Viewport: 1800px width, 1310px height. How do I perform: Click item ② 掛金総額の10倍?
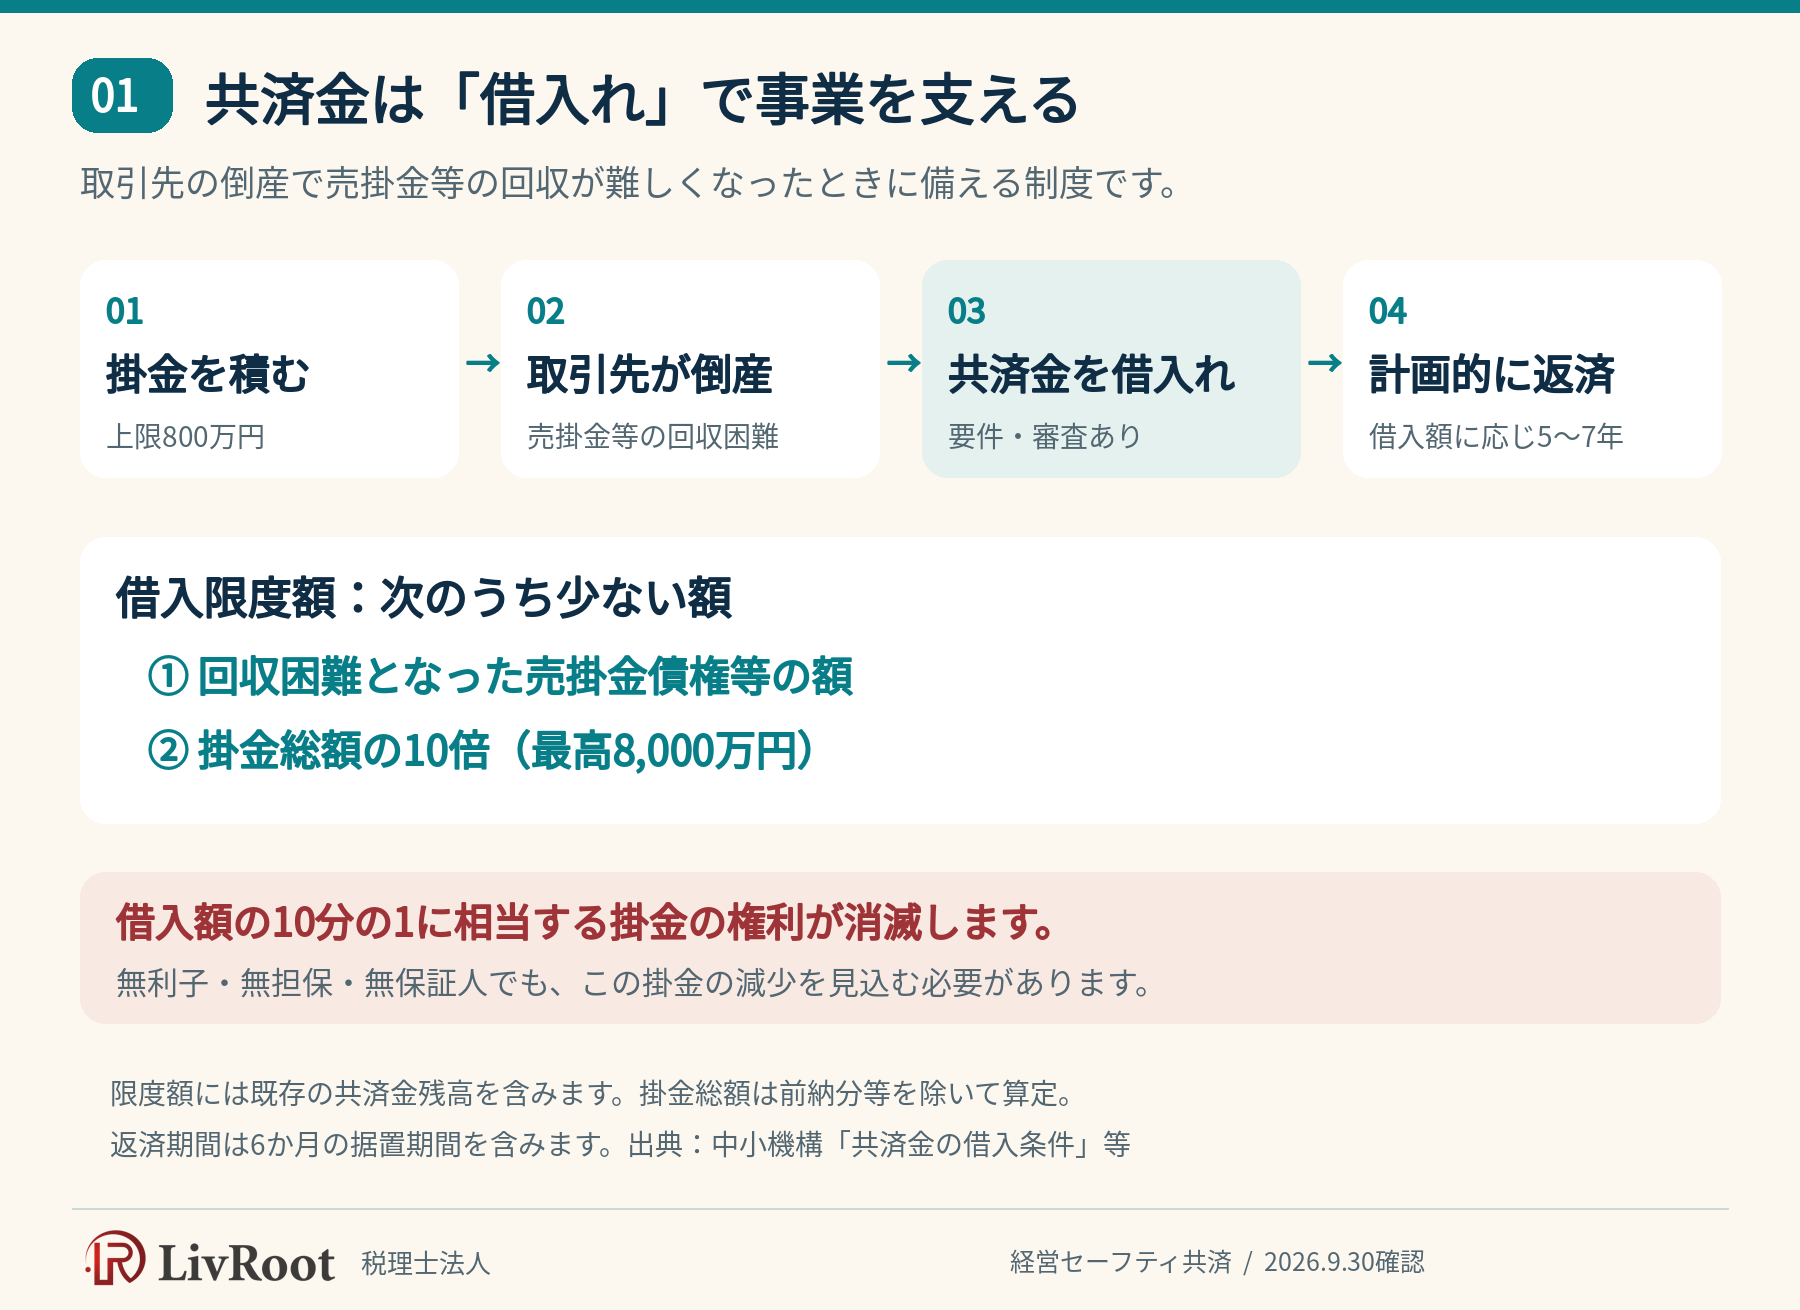[484, 750]
